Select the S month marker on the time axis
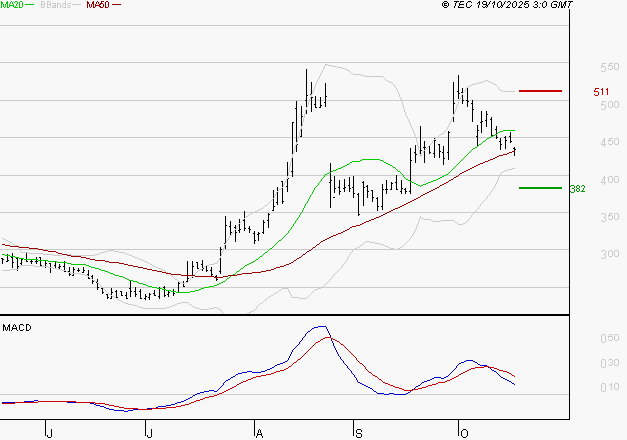 coord(358,432)
